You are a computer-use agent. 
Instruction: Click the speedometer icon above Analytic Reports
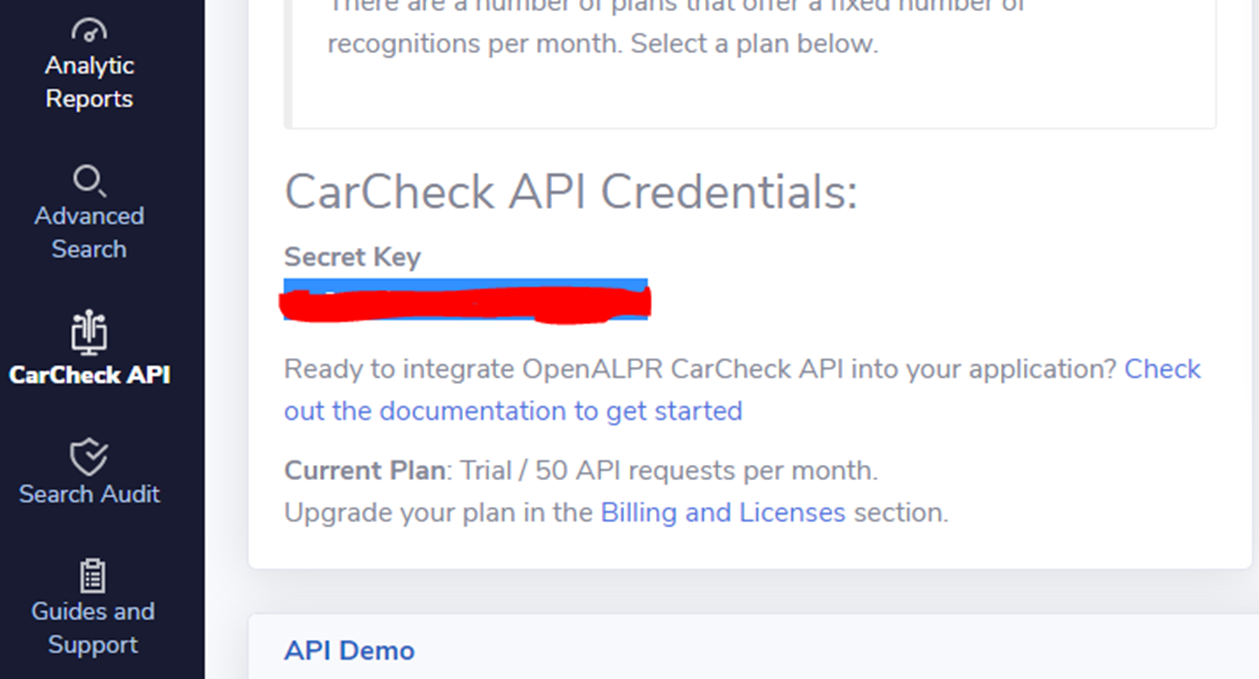(x=89, y=28)
